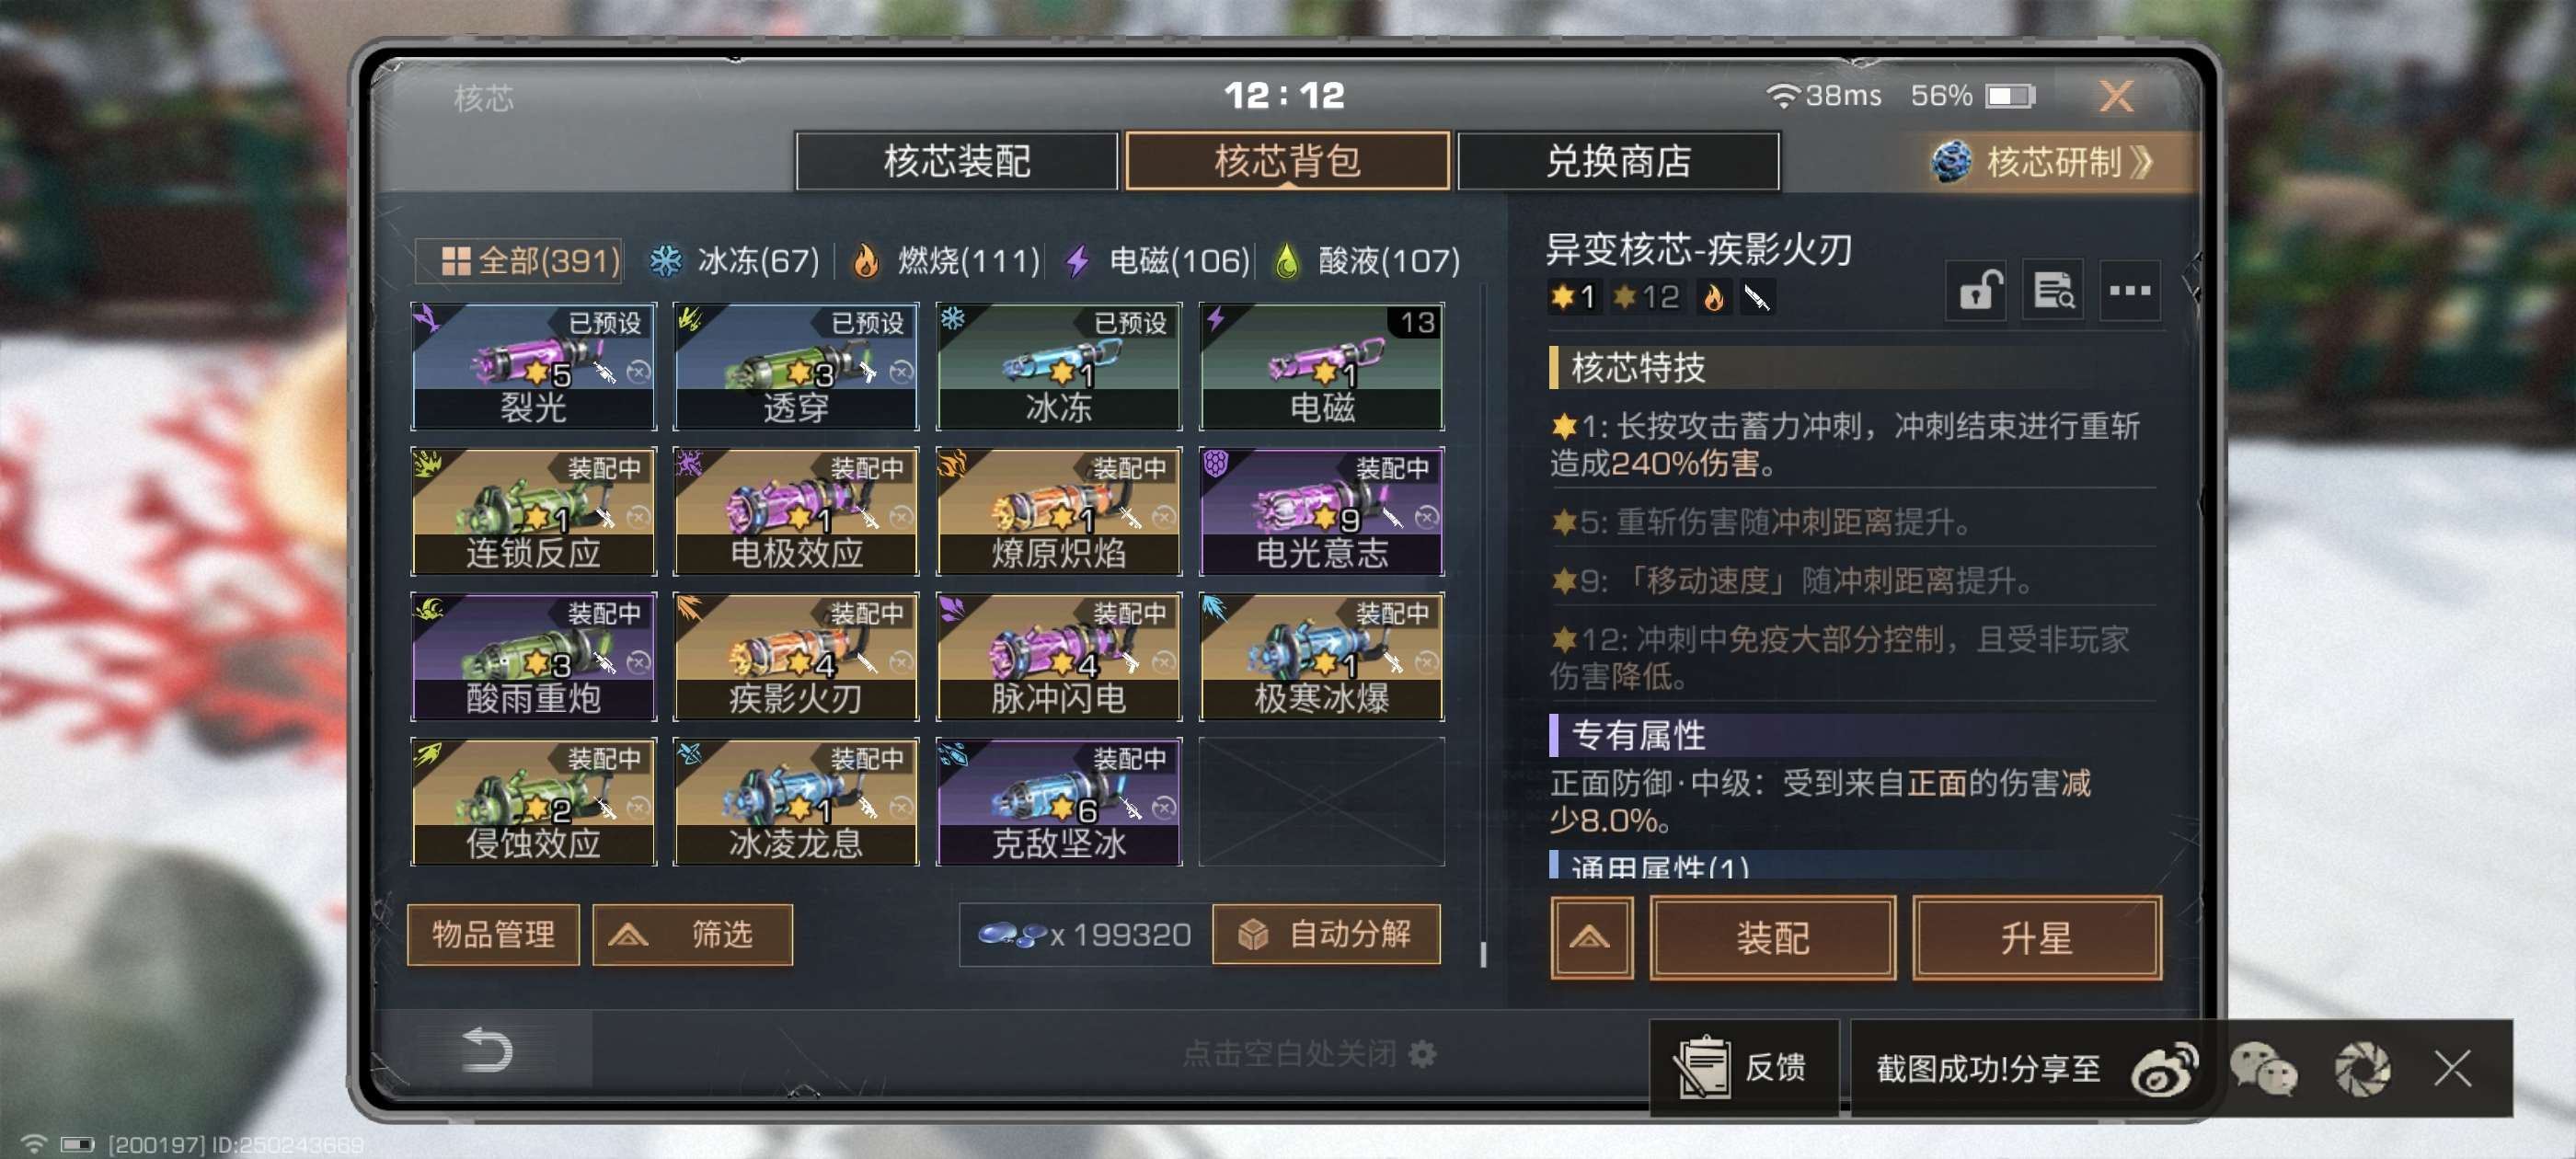Viewport: 2576px width, 1159px height.
Task: Click the 升星 upgrade button
Action: (2037, 937)
